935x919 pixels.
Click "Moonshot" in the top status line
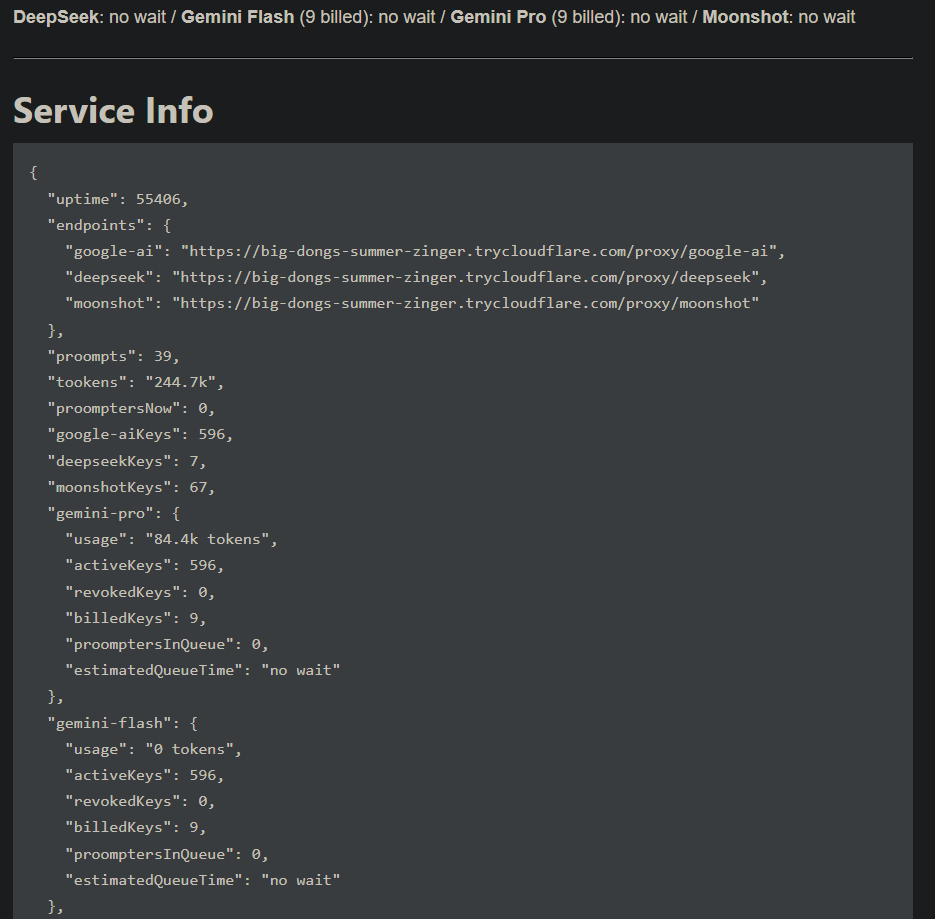(745, 17)
